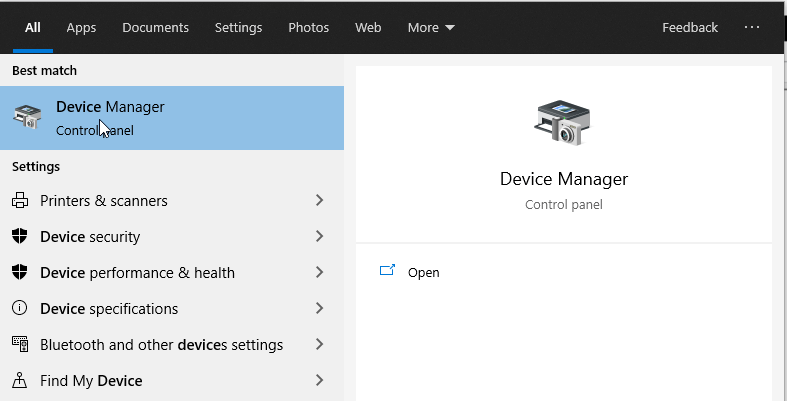
Task: Click the Open action icon
Action: (x=387, y=271)
